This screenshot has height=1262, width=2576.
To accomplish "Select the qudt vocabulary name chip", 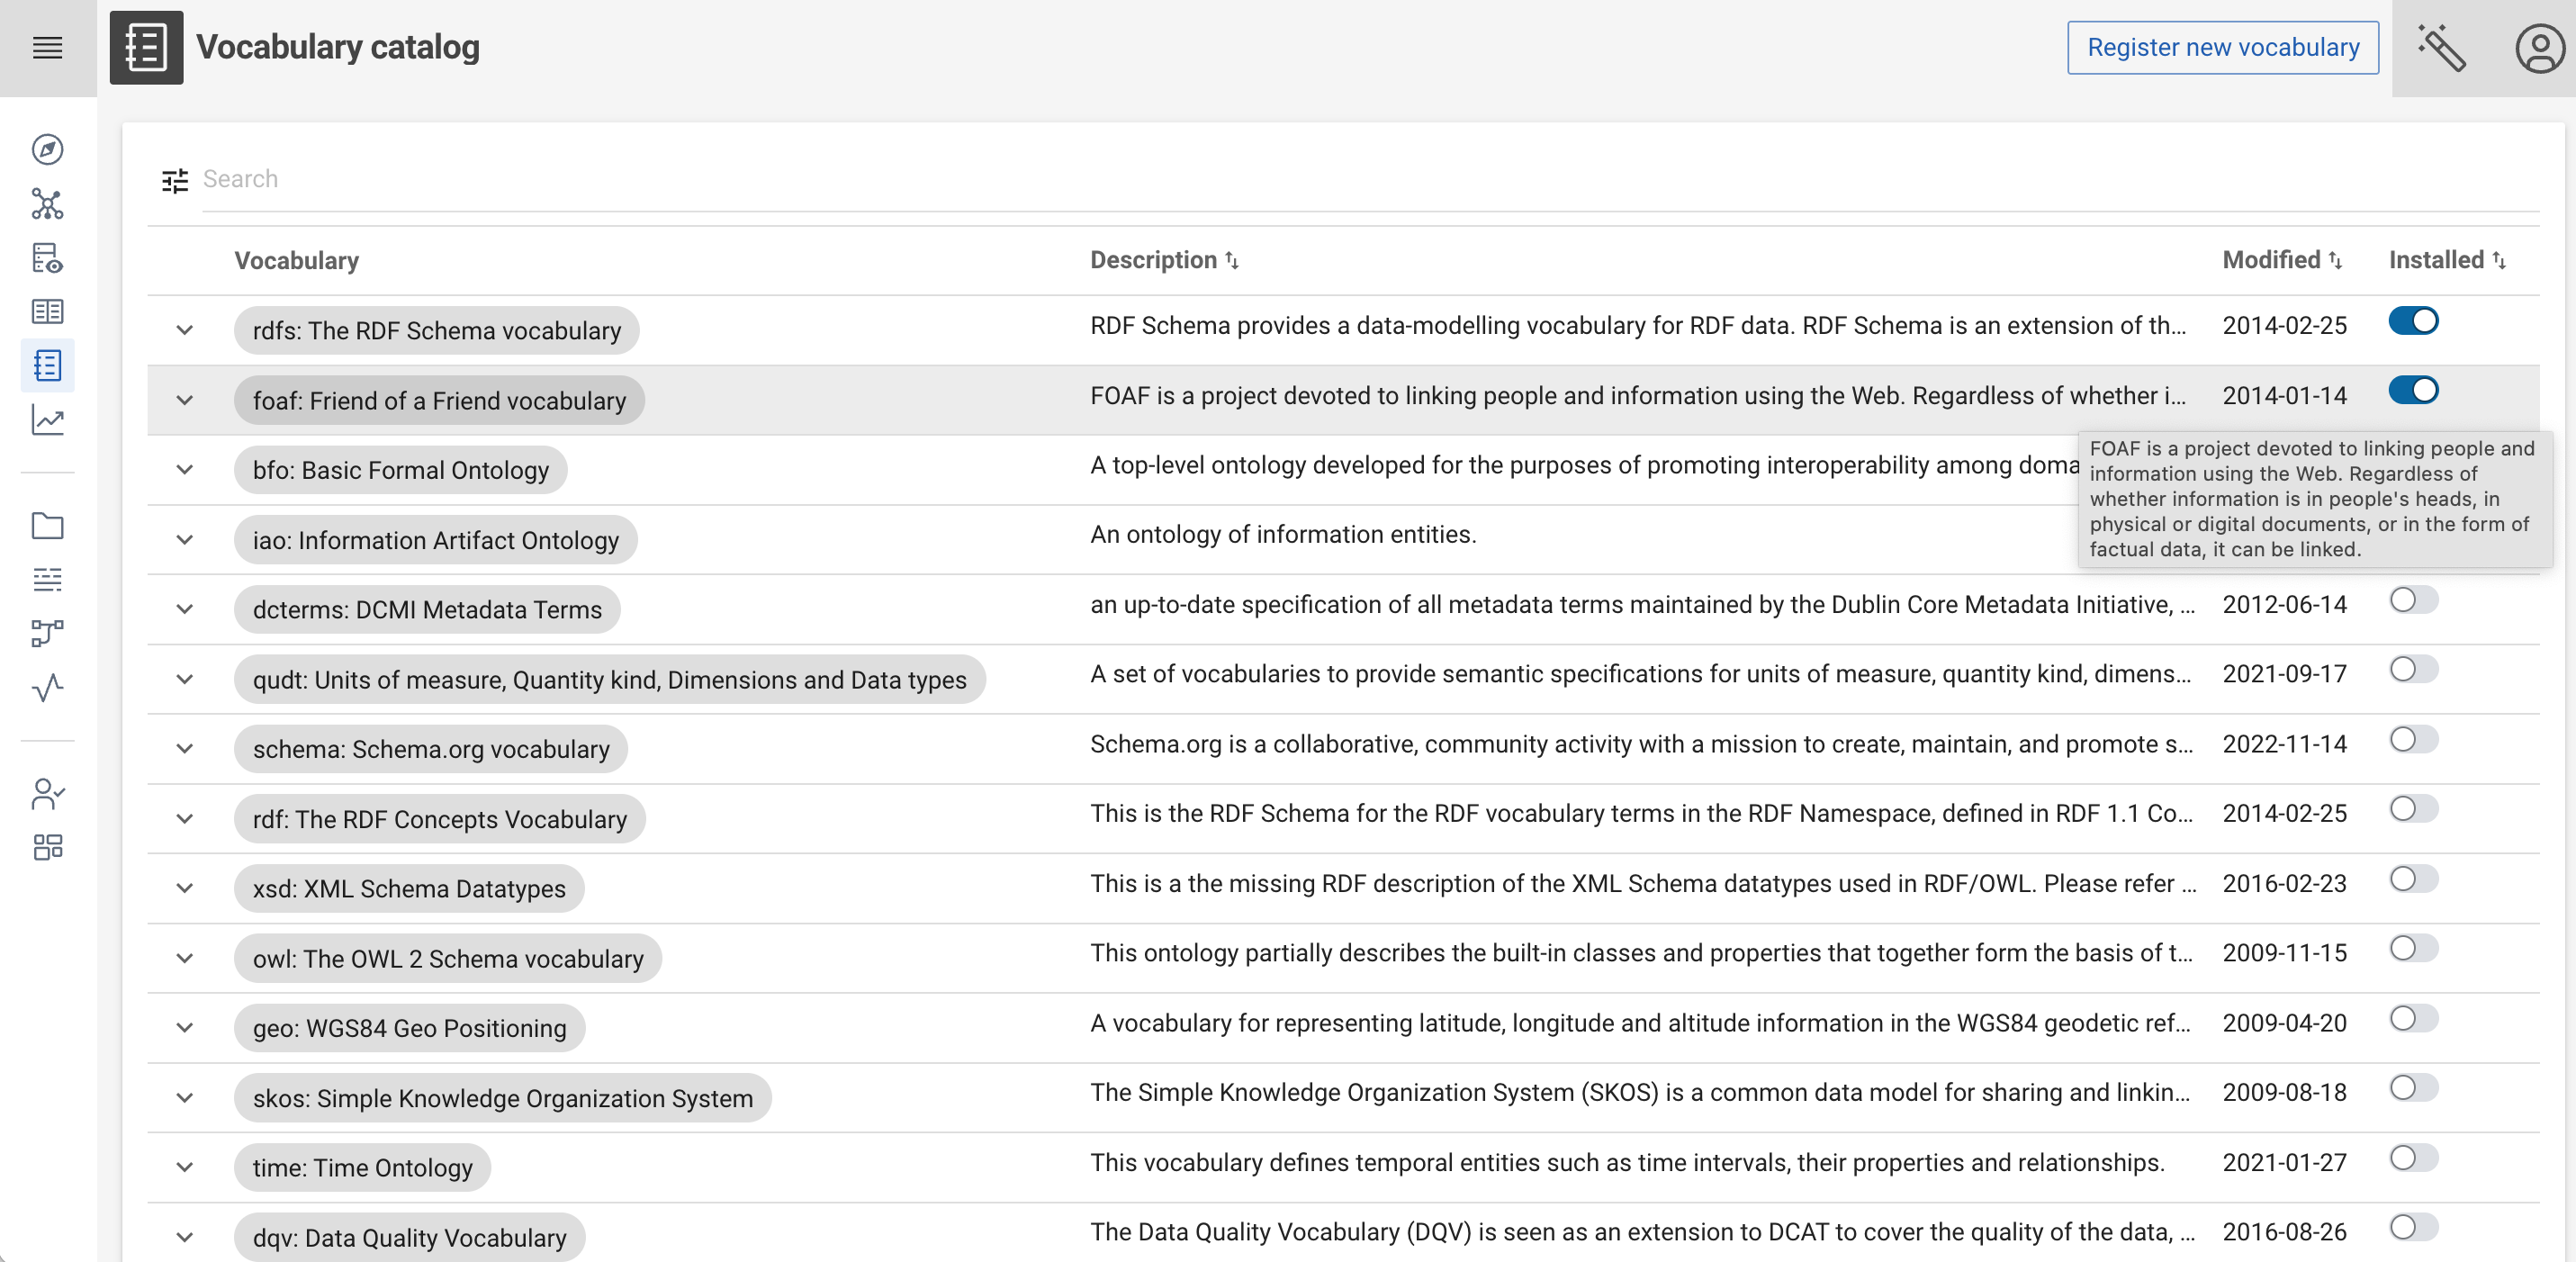I will tap(610, 679).
